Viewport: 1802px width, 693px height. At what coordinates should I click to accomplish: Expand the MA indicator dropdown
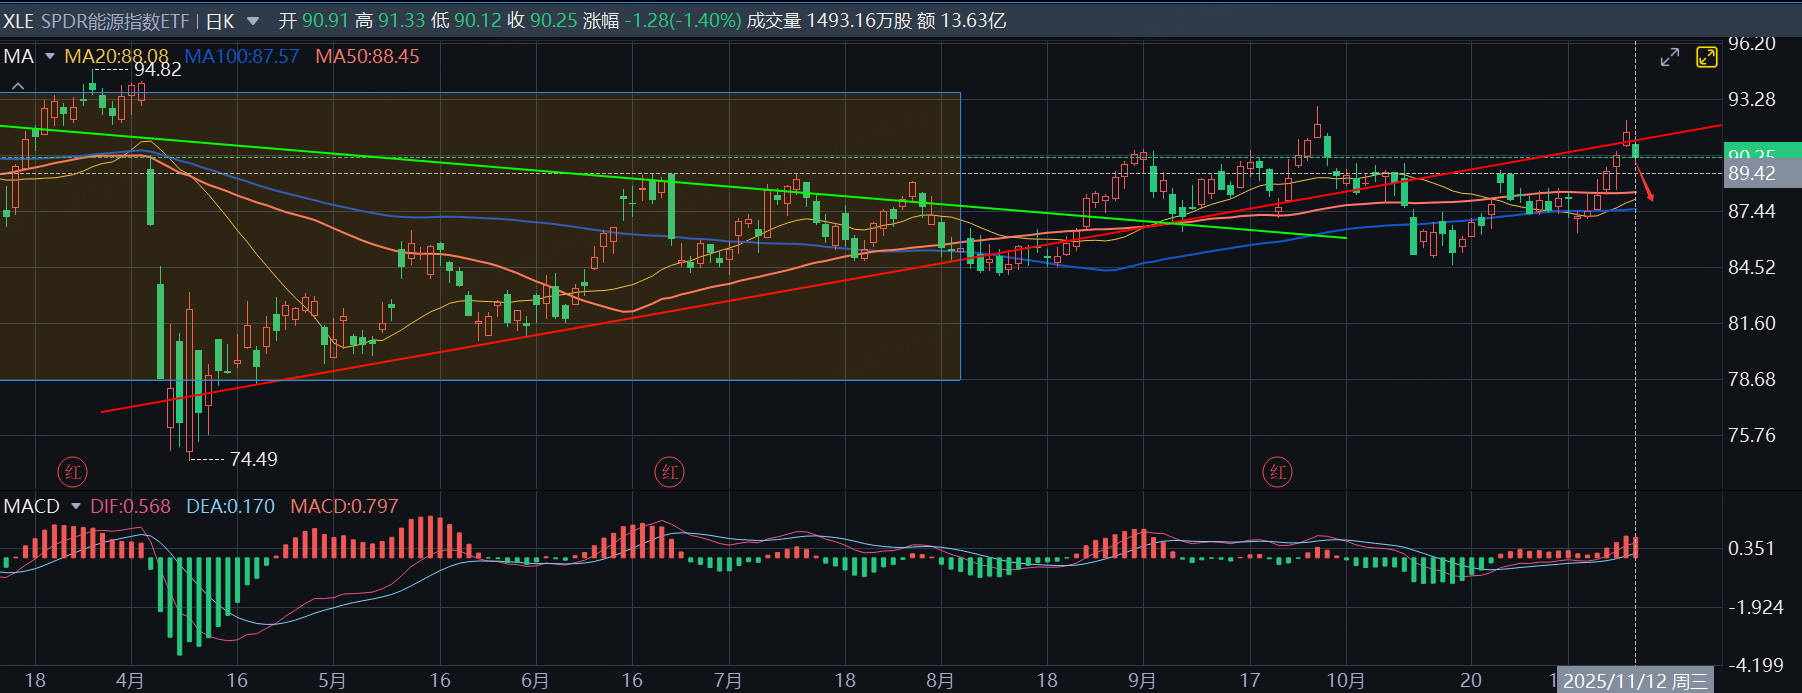(50, 57)
